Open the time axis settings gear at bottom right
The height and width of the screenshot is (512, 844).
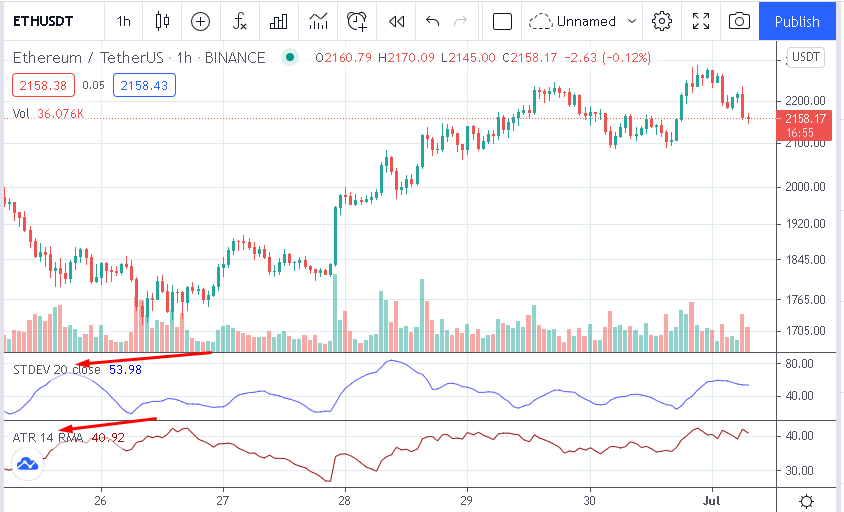(x=806, y=500)
